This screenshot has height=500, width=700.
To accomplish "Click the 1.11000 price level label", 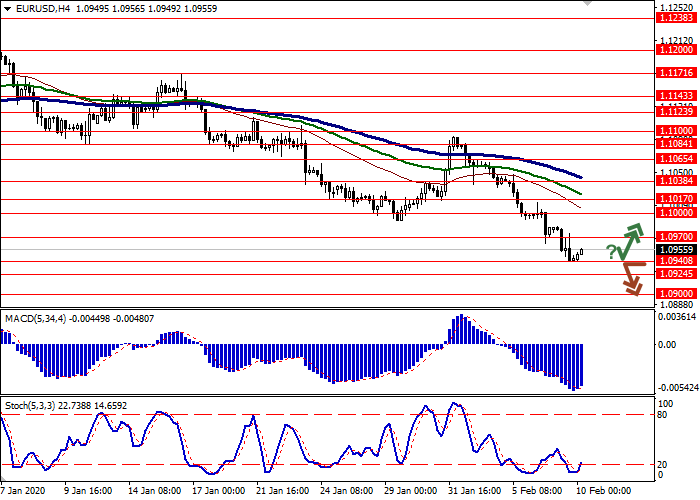I will [x=676, y=130].
